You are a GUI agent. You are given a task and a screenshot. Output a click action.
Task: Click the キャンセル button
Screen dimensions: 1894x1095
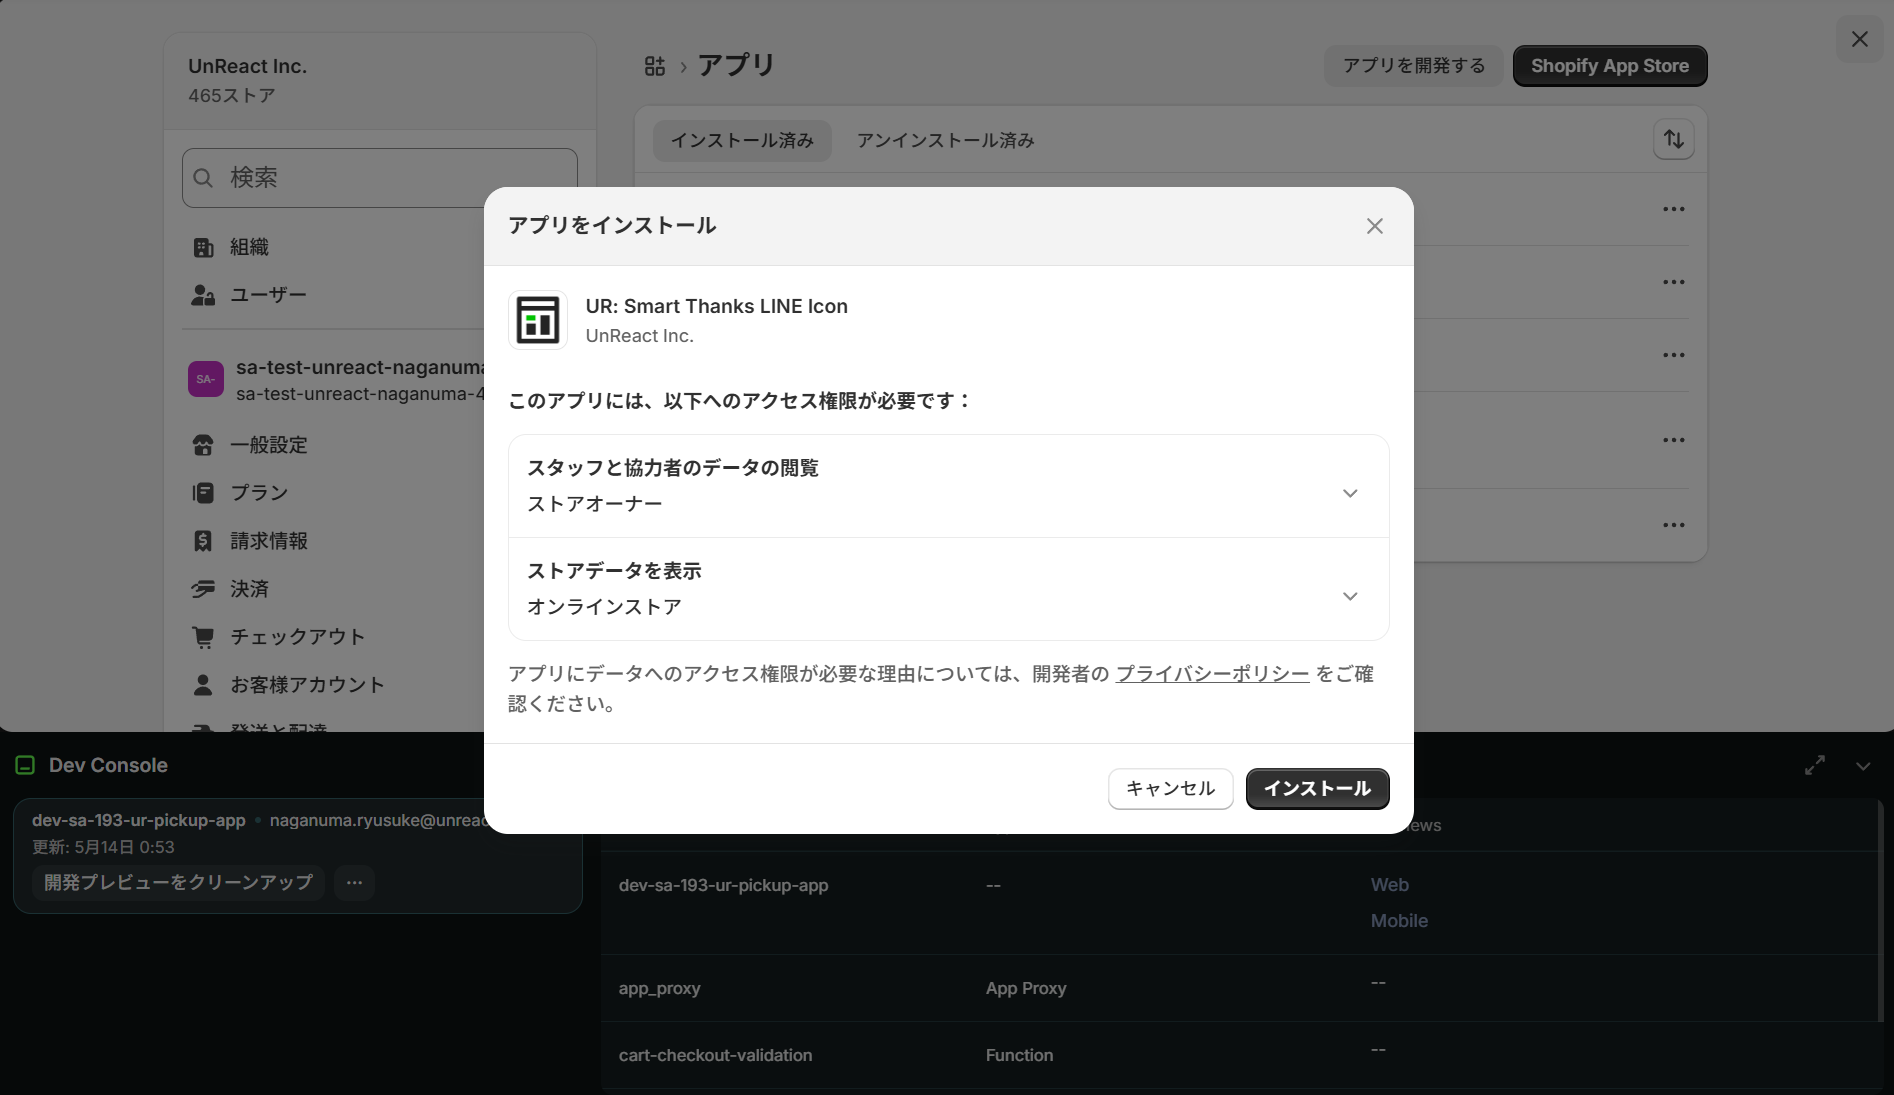[1170, 789]
